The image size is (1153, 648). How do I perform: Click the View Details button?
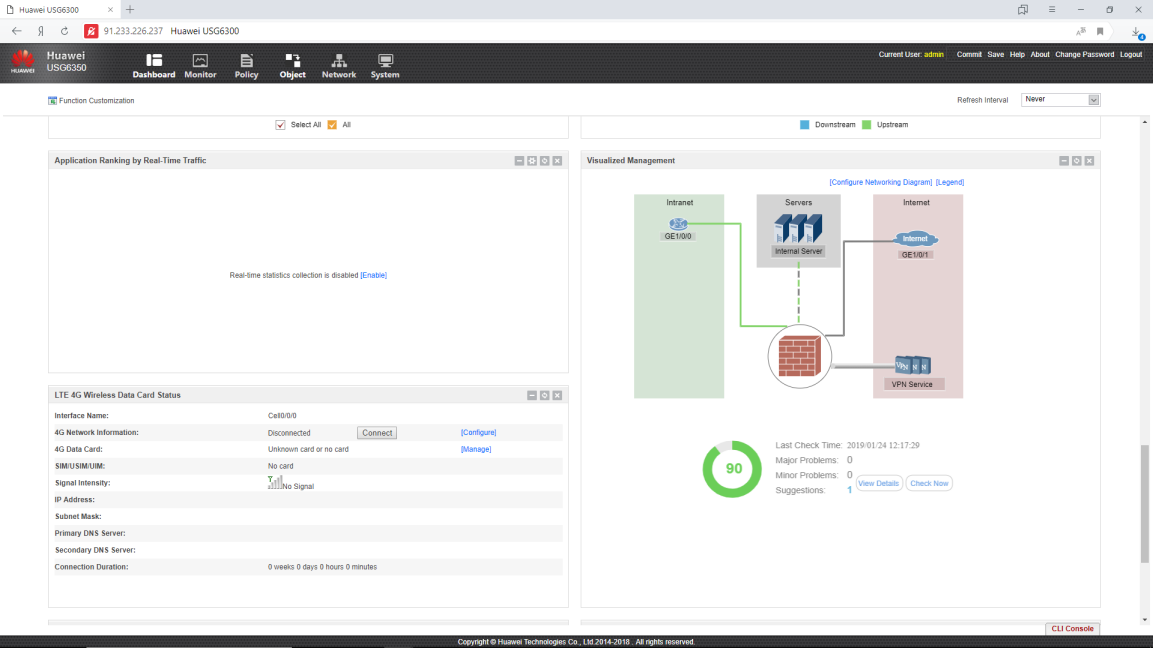(x=879, y=483)
